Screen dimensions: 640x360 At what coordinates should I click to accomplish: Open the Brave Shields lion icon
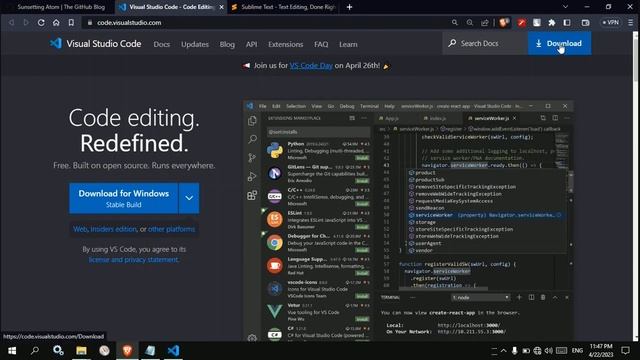click(x=504, y=22)
